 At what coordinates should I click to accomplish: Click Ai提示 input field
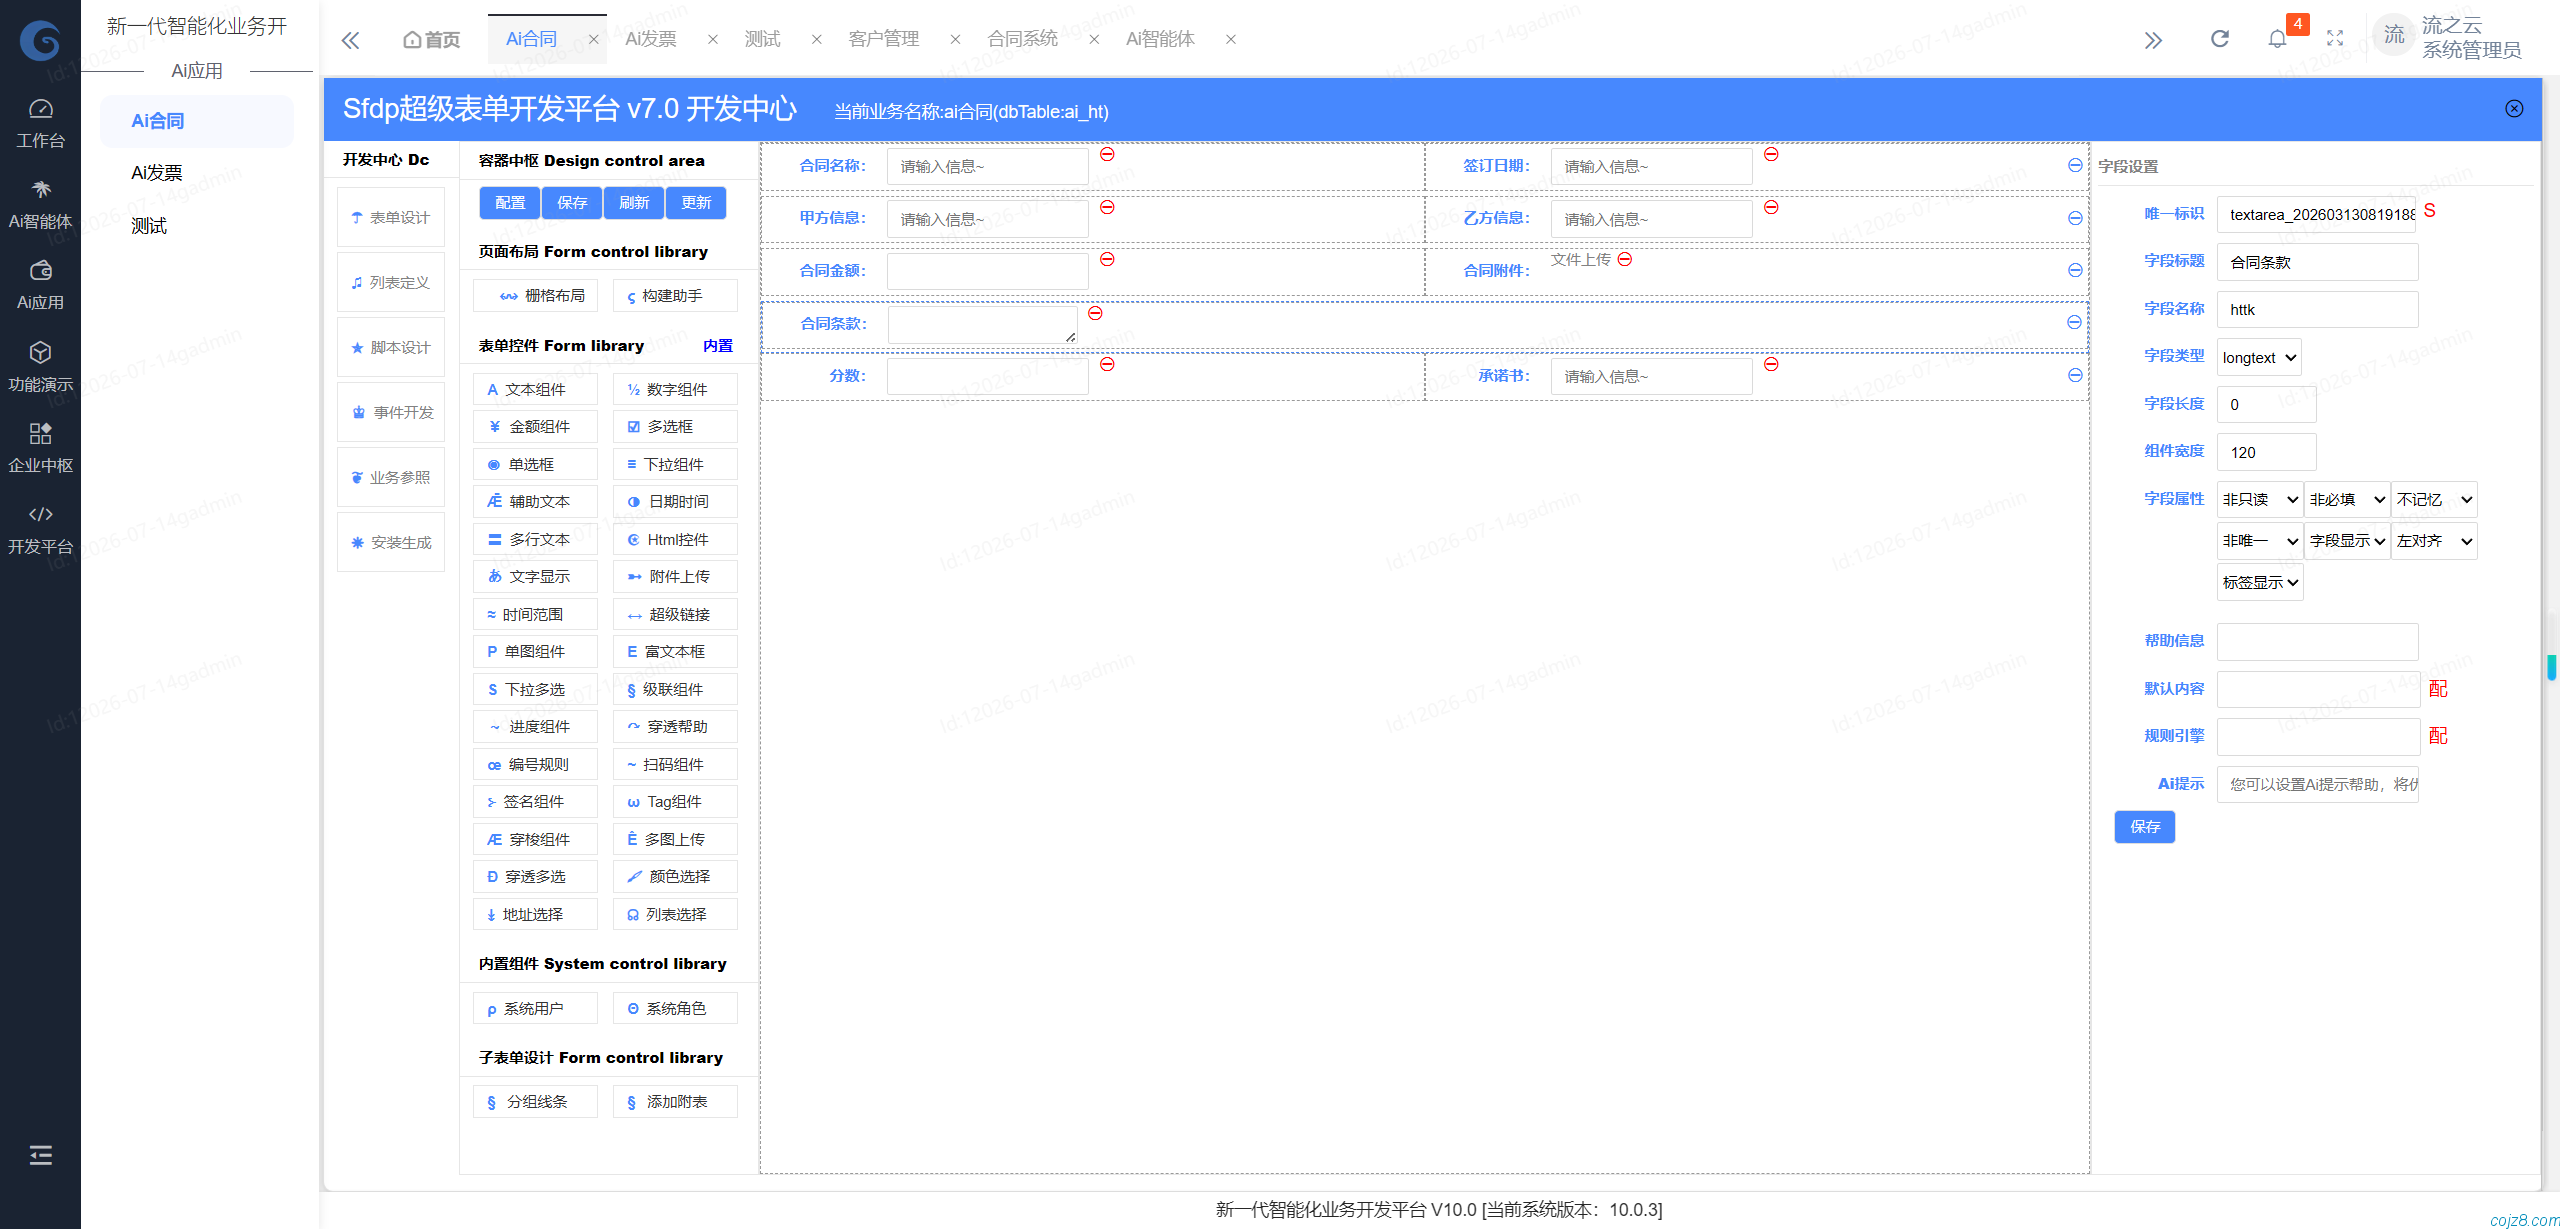point(2318,784)
